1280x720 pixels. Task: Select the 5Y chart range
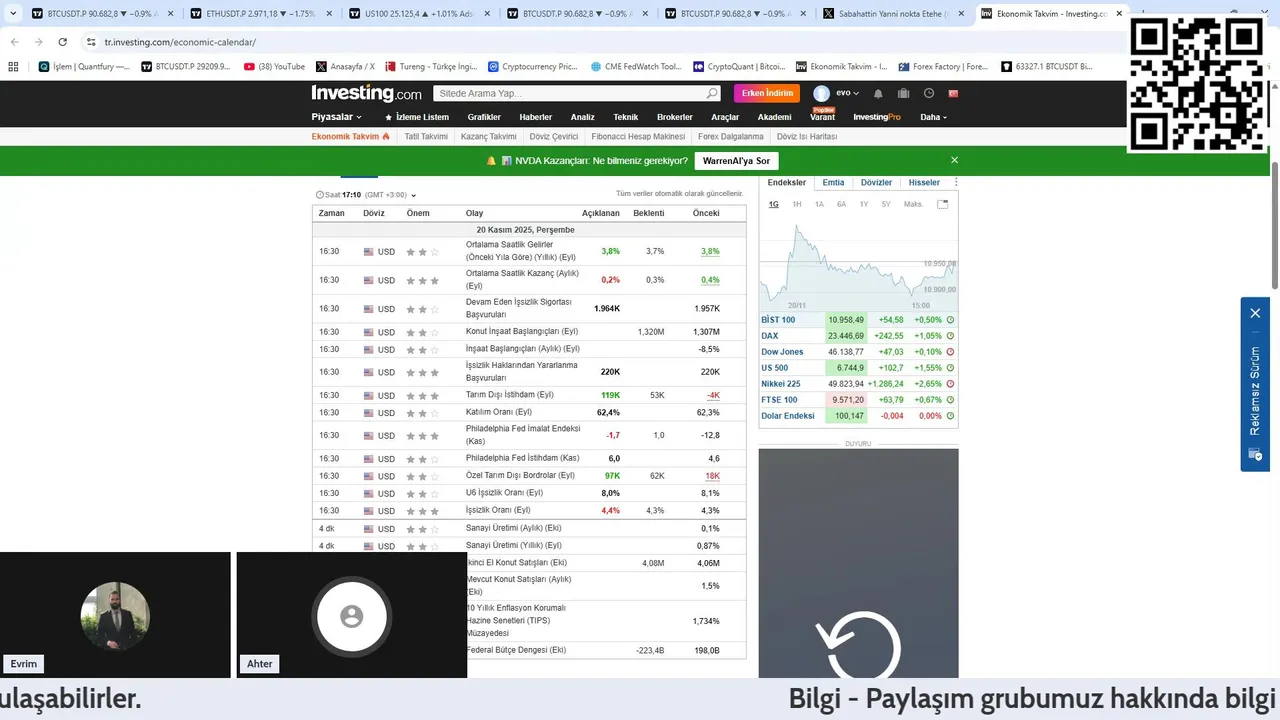pyautogui.click(x=886, y=204)
